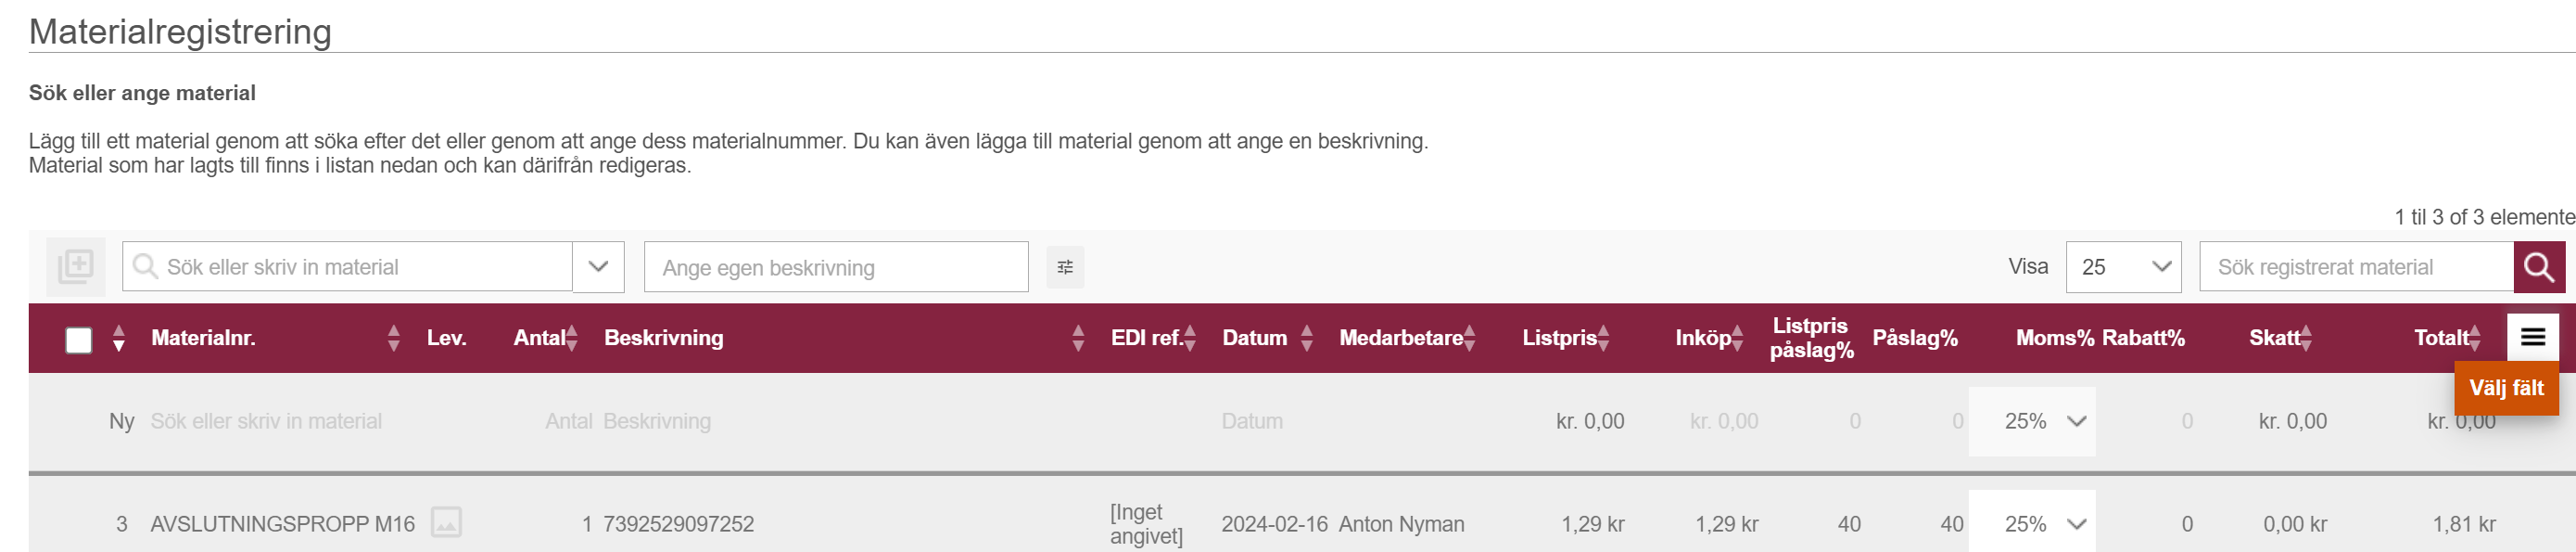Click the magnifier search button
Screen dimensions: 2576x552
[x=2539, y=267]
